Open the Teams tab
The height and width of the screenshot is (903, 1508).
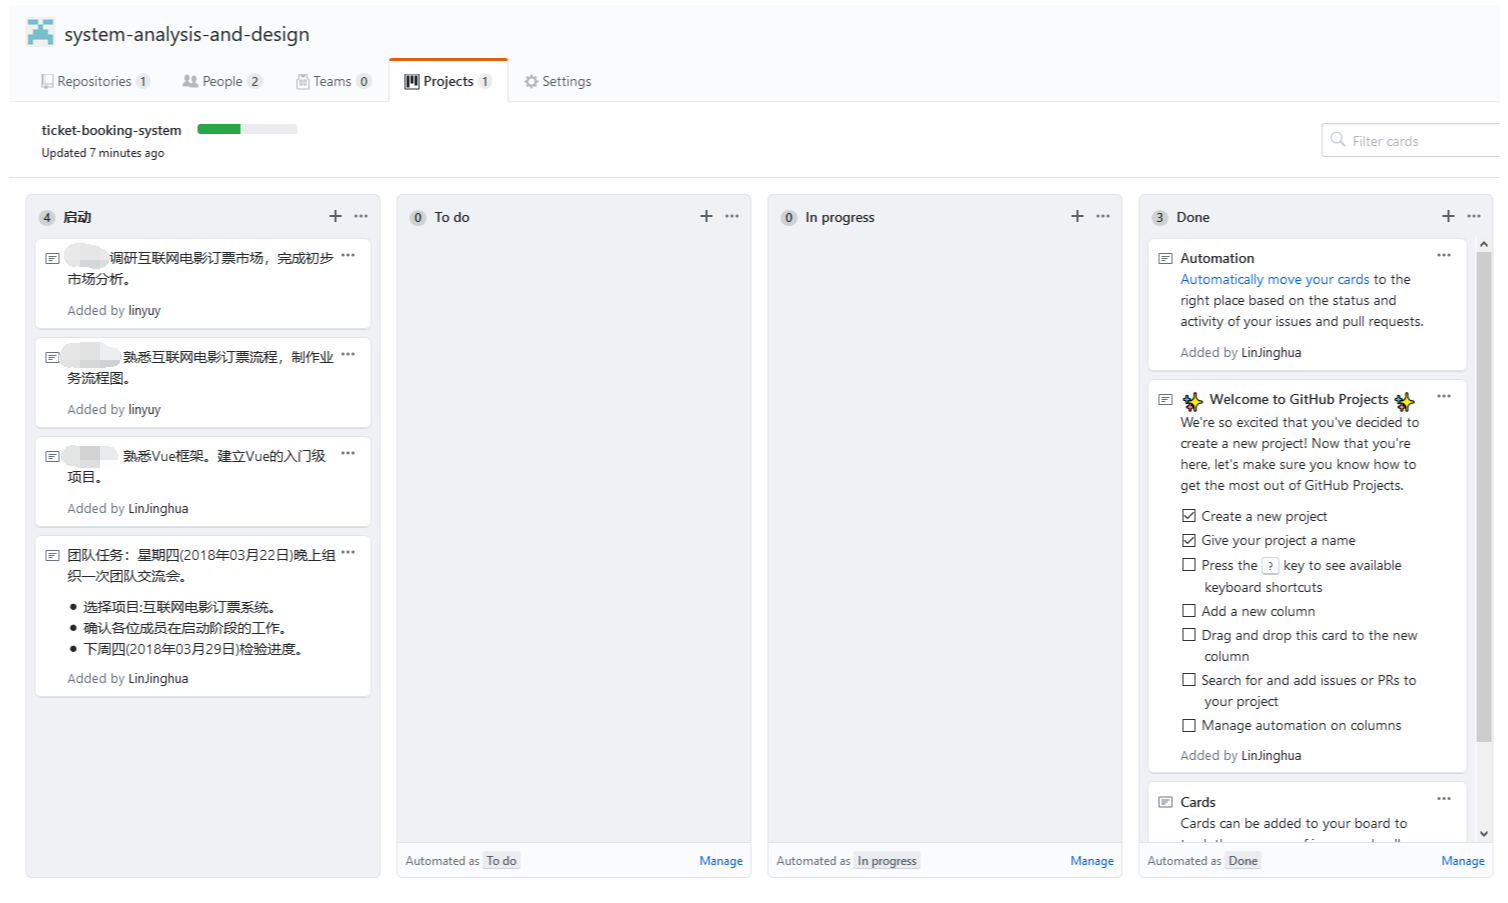click(x=333, y=81)
